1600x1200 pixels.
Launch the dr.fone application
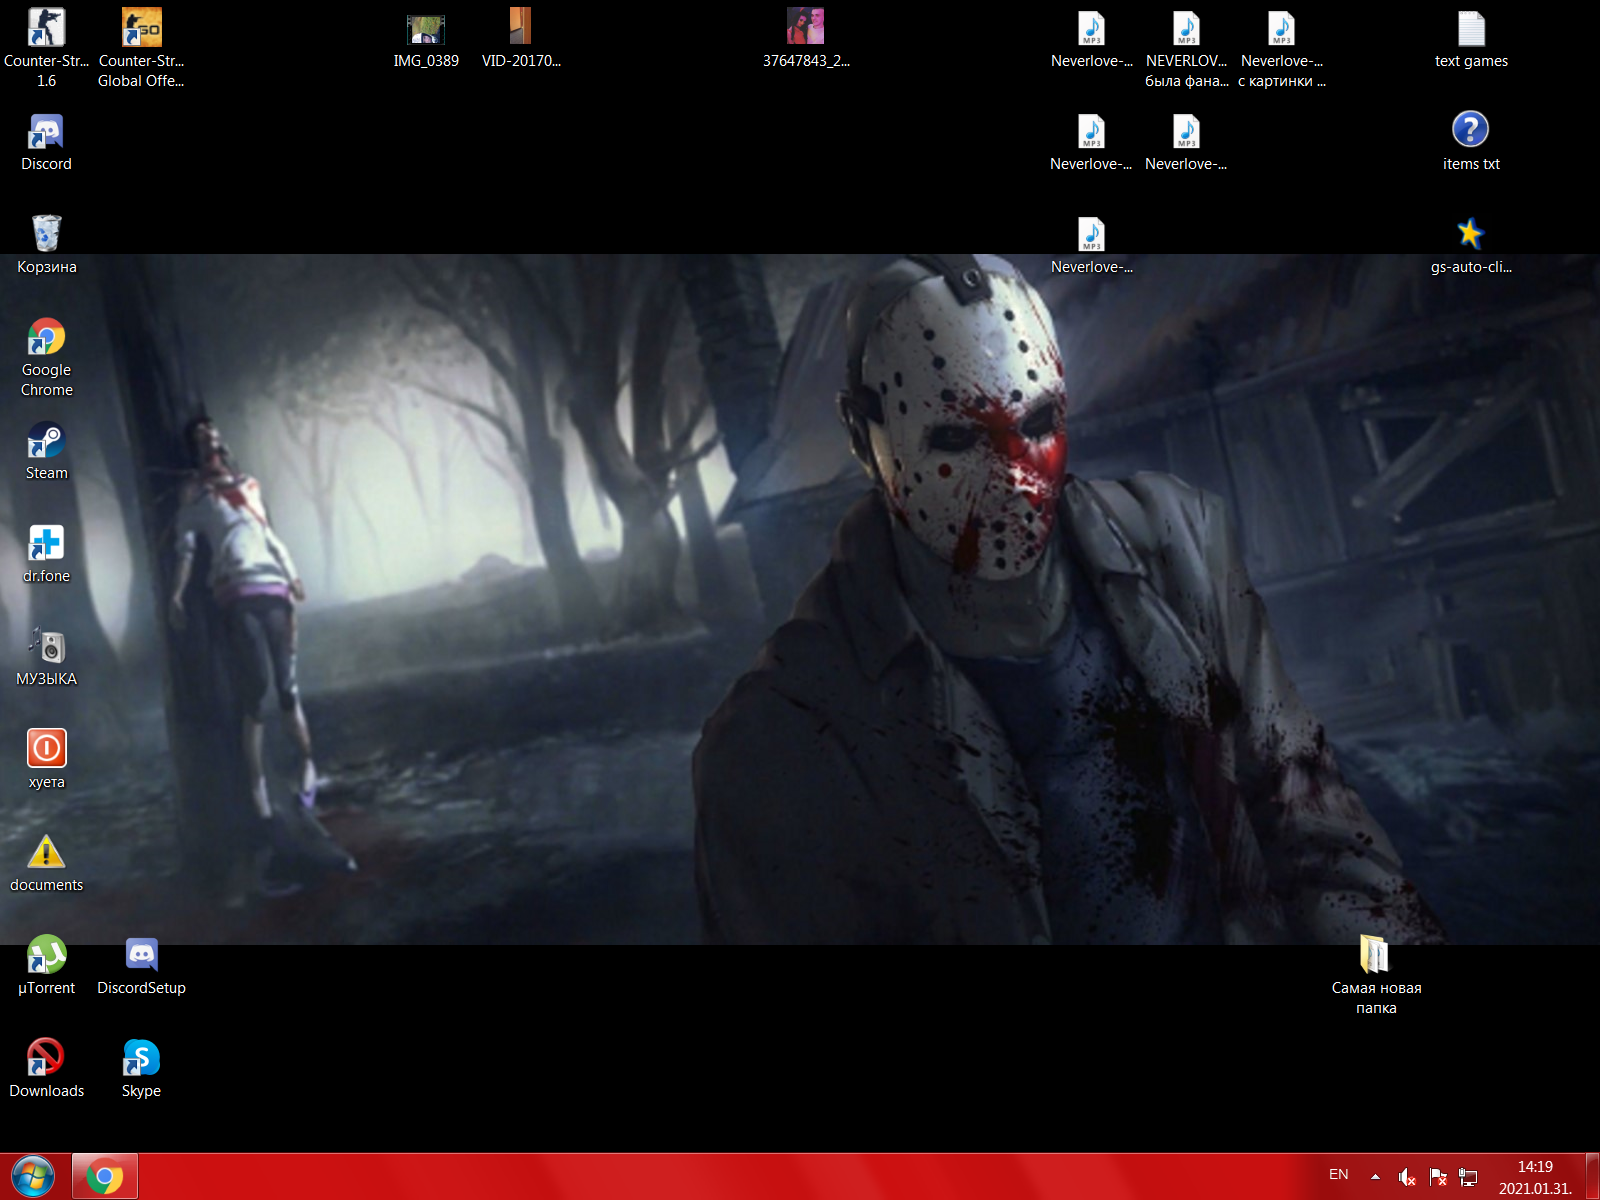click(x=46, y=555)
